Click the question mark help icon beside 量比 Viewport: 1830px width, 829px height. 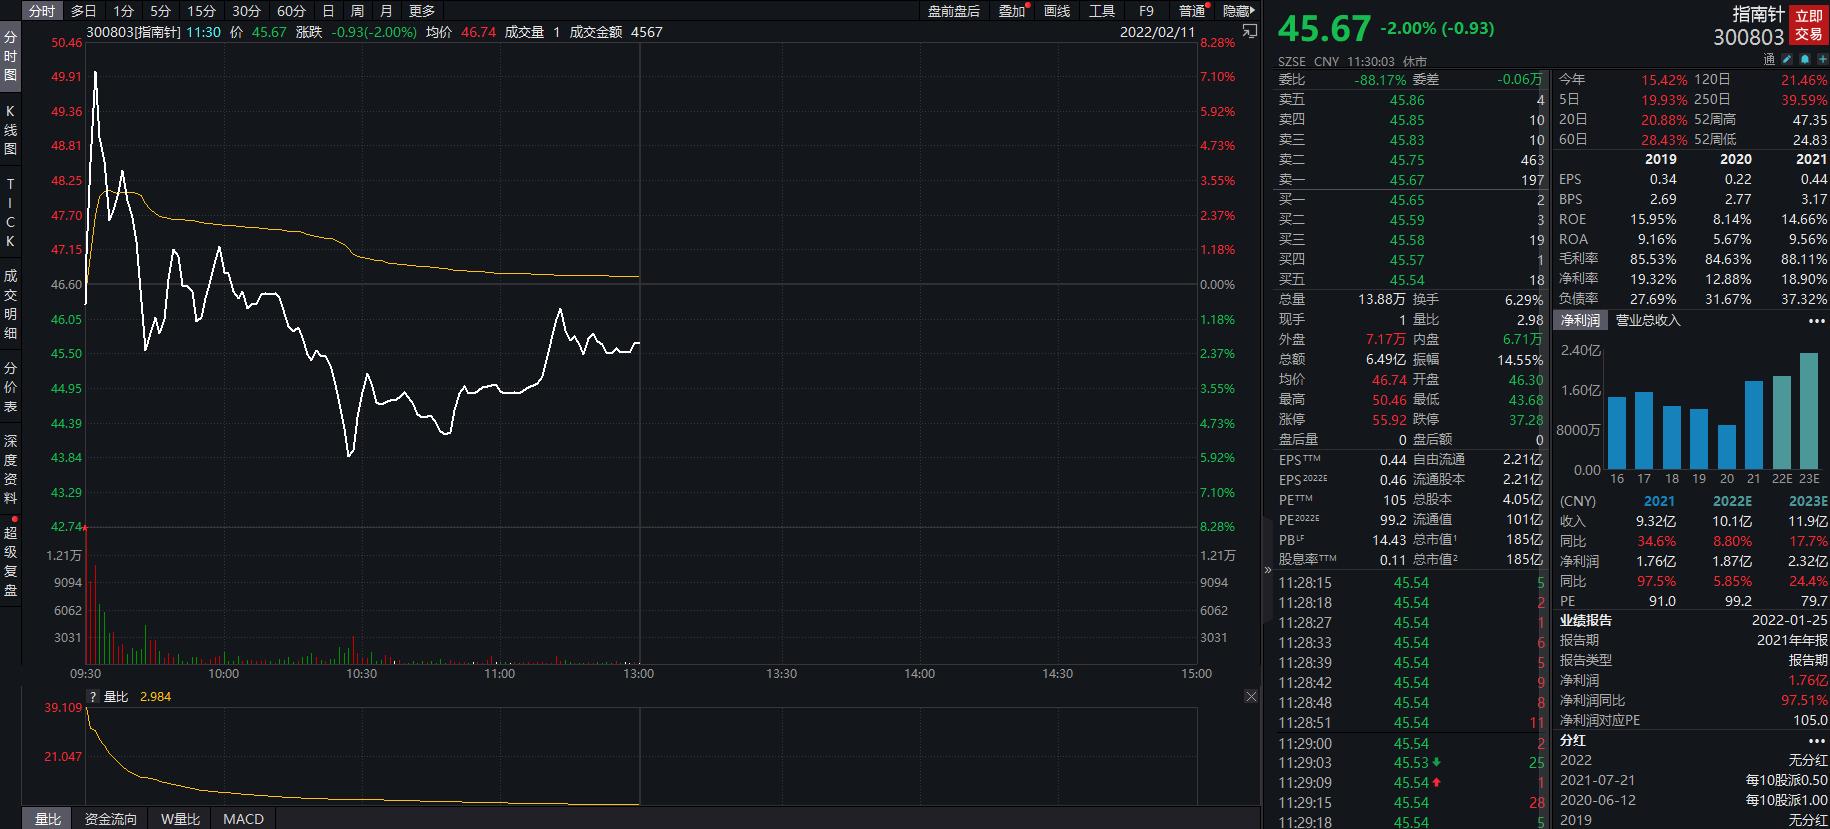93,697
